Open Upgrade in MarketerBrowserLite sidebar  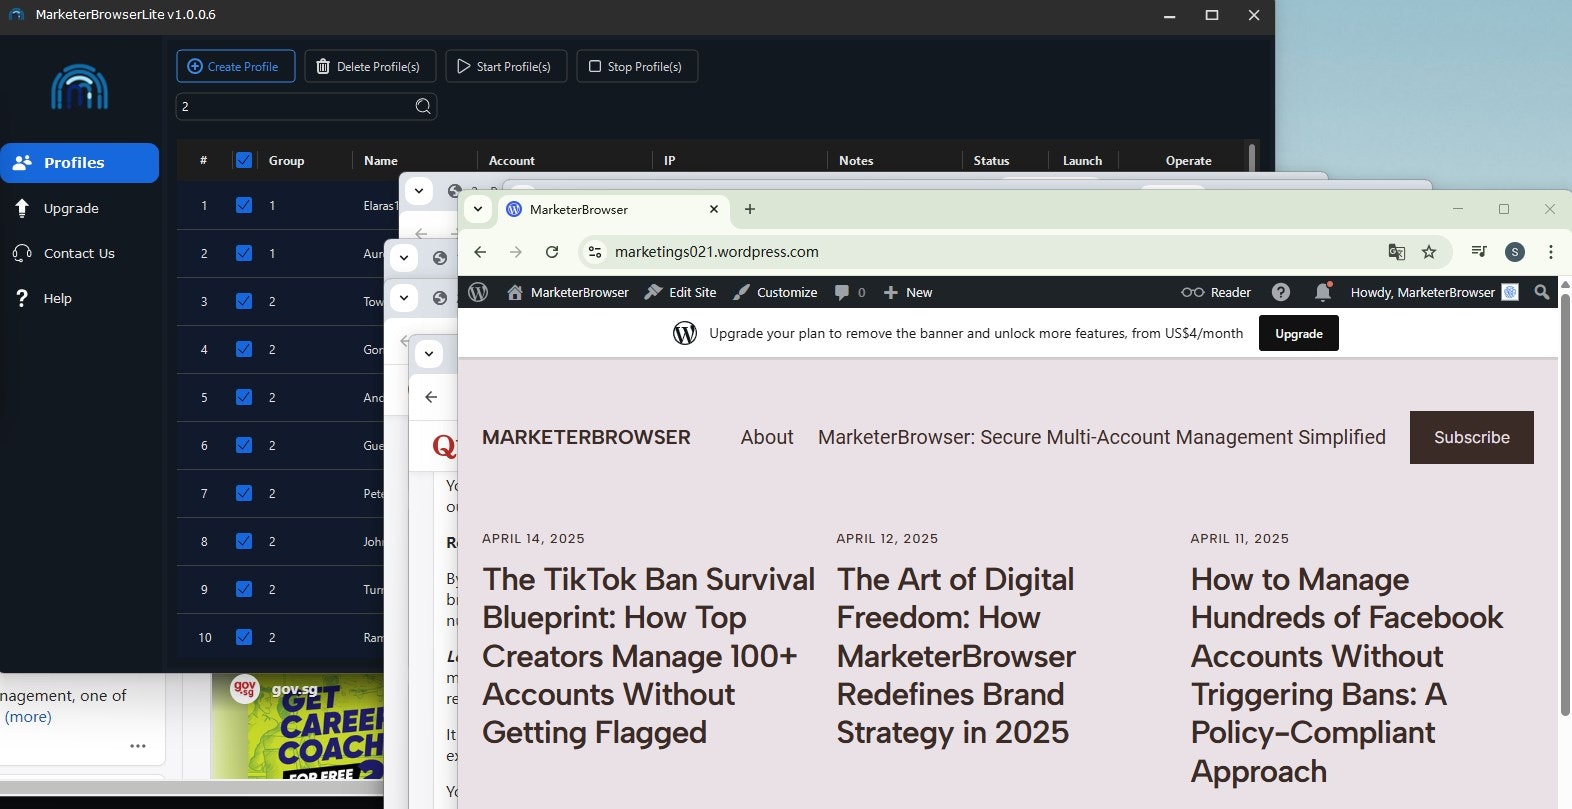coord(70,208)
